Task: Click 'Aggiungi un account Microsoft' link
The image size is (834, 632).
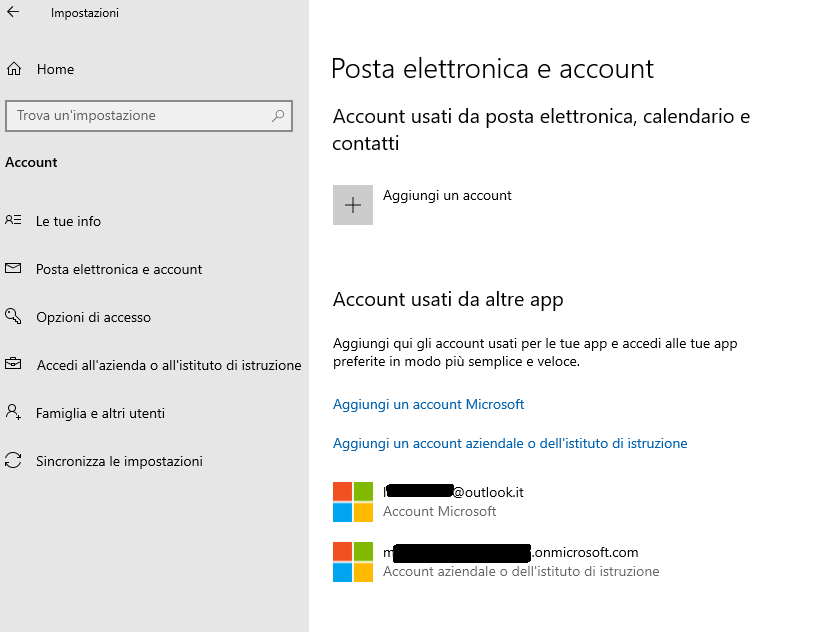Action: pyautogui.click(x=428, y=404)
